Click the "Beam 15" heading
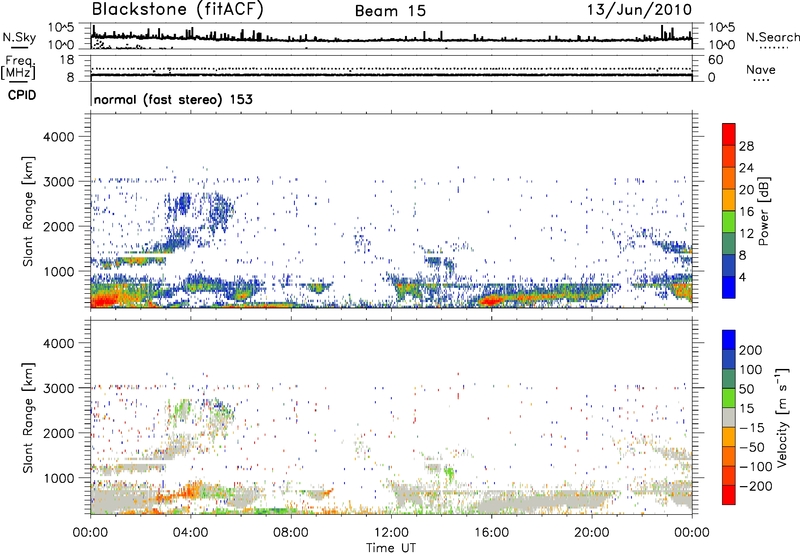The image size is (800, 554). tap(390, 11)
